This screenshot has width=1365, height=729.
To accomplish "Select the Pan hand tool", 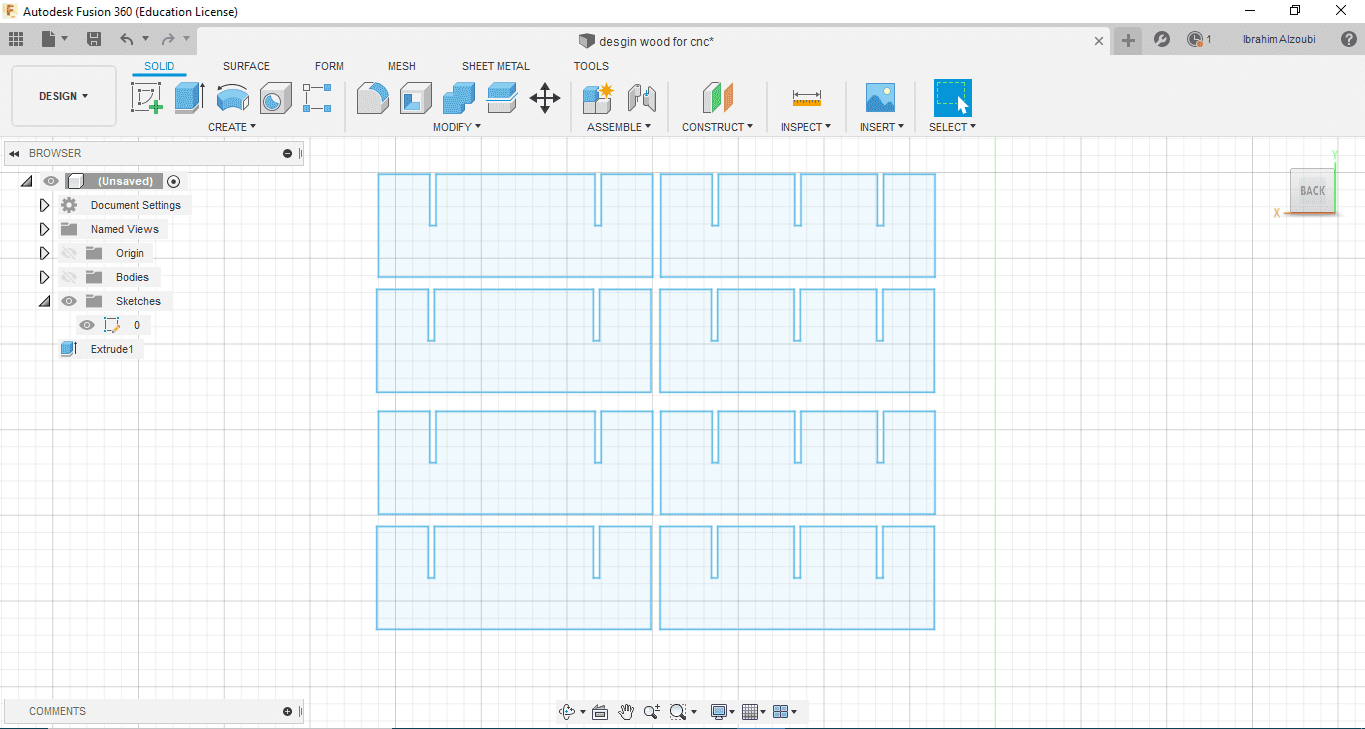I will 626,712.
